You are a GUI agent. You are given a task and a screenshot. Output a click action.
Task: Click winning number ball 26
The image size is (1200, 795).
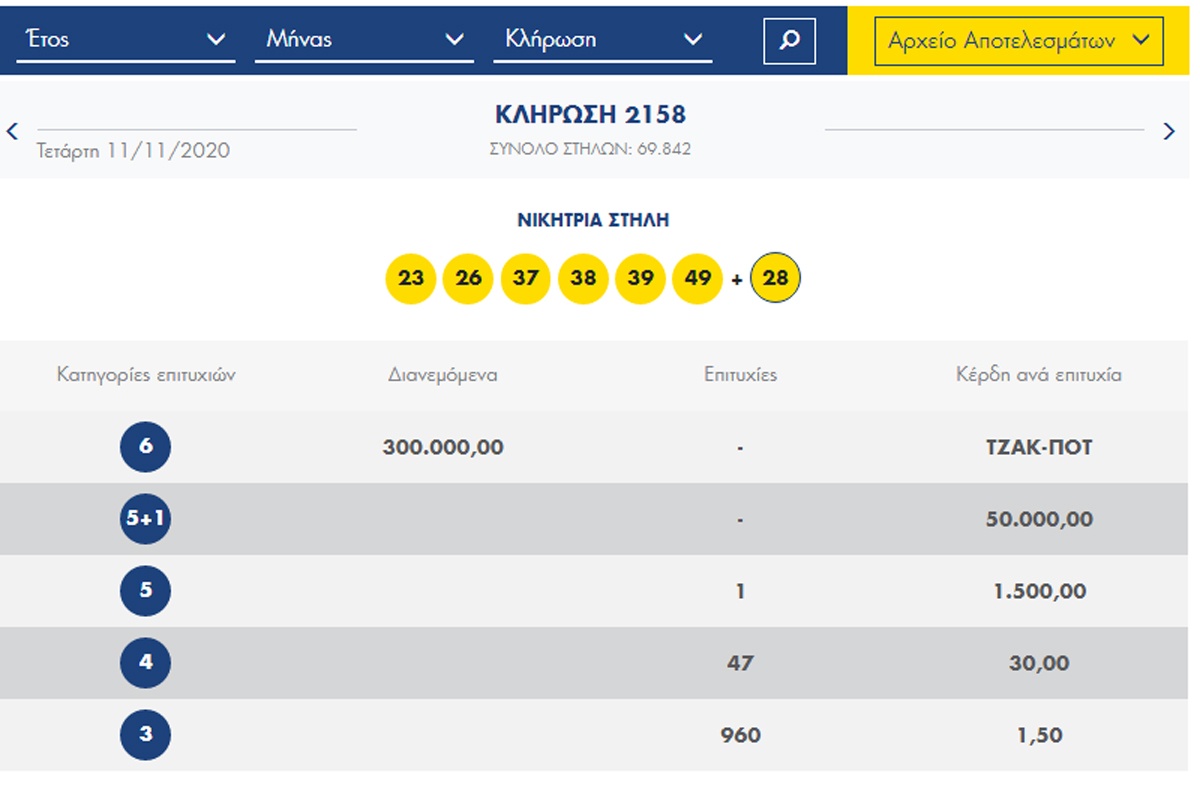point(468,278)
